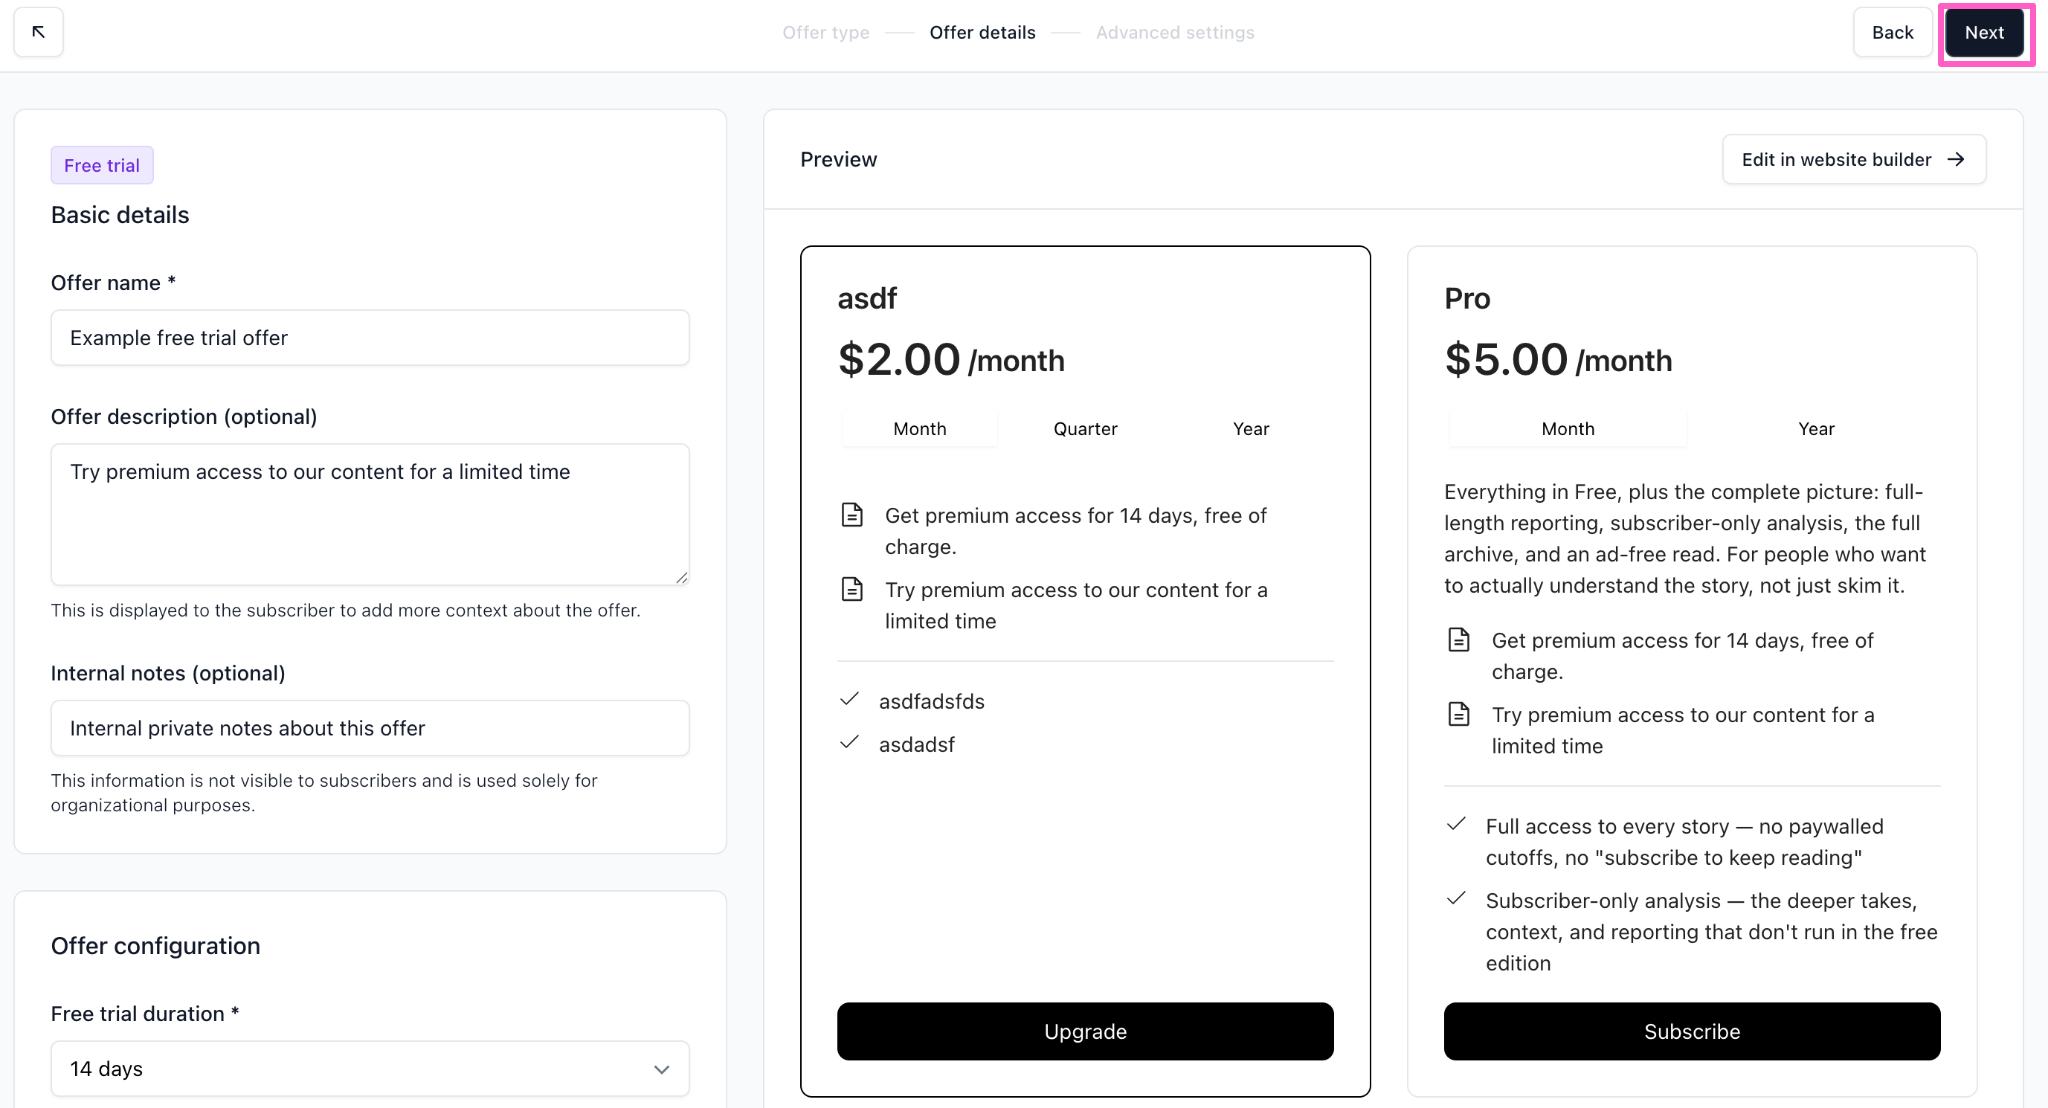Go to the Offer type step
The width and height of the screenshot is (2048, 1108).
[x=826, y=33]
